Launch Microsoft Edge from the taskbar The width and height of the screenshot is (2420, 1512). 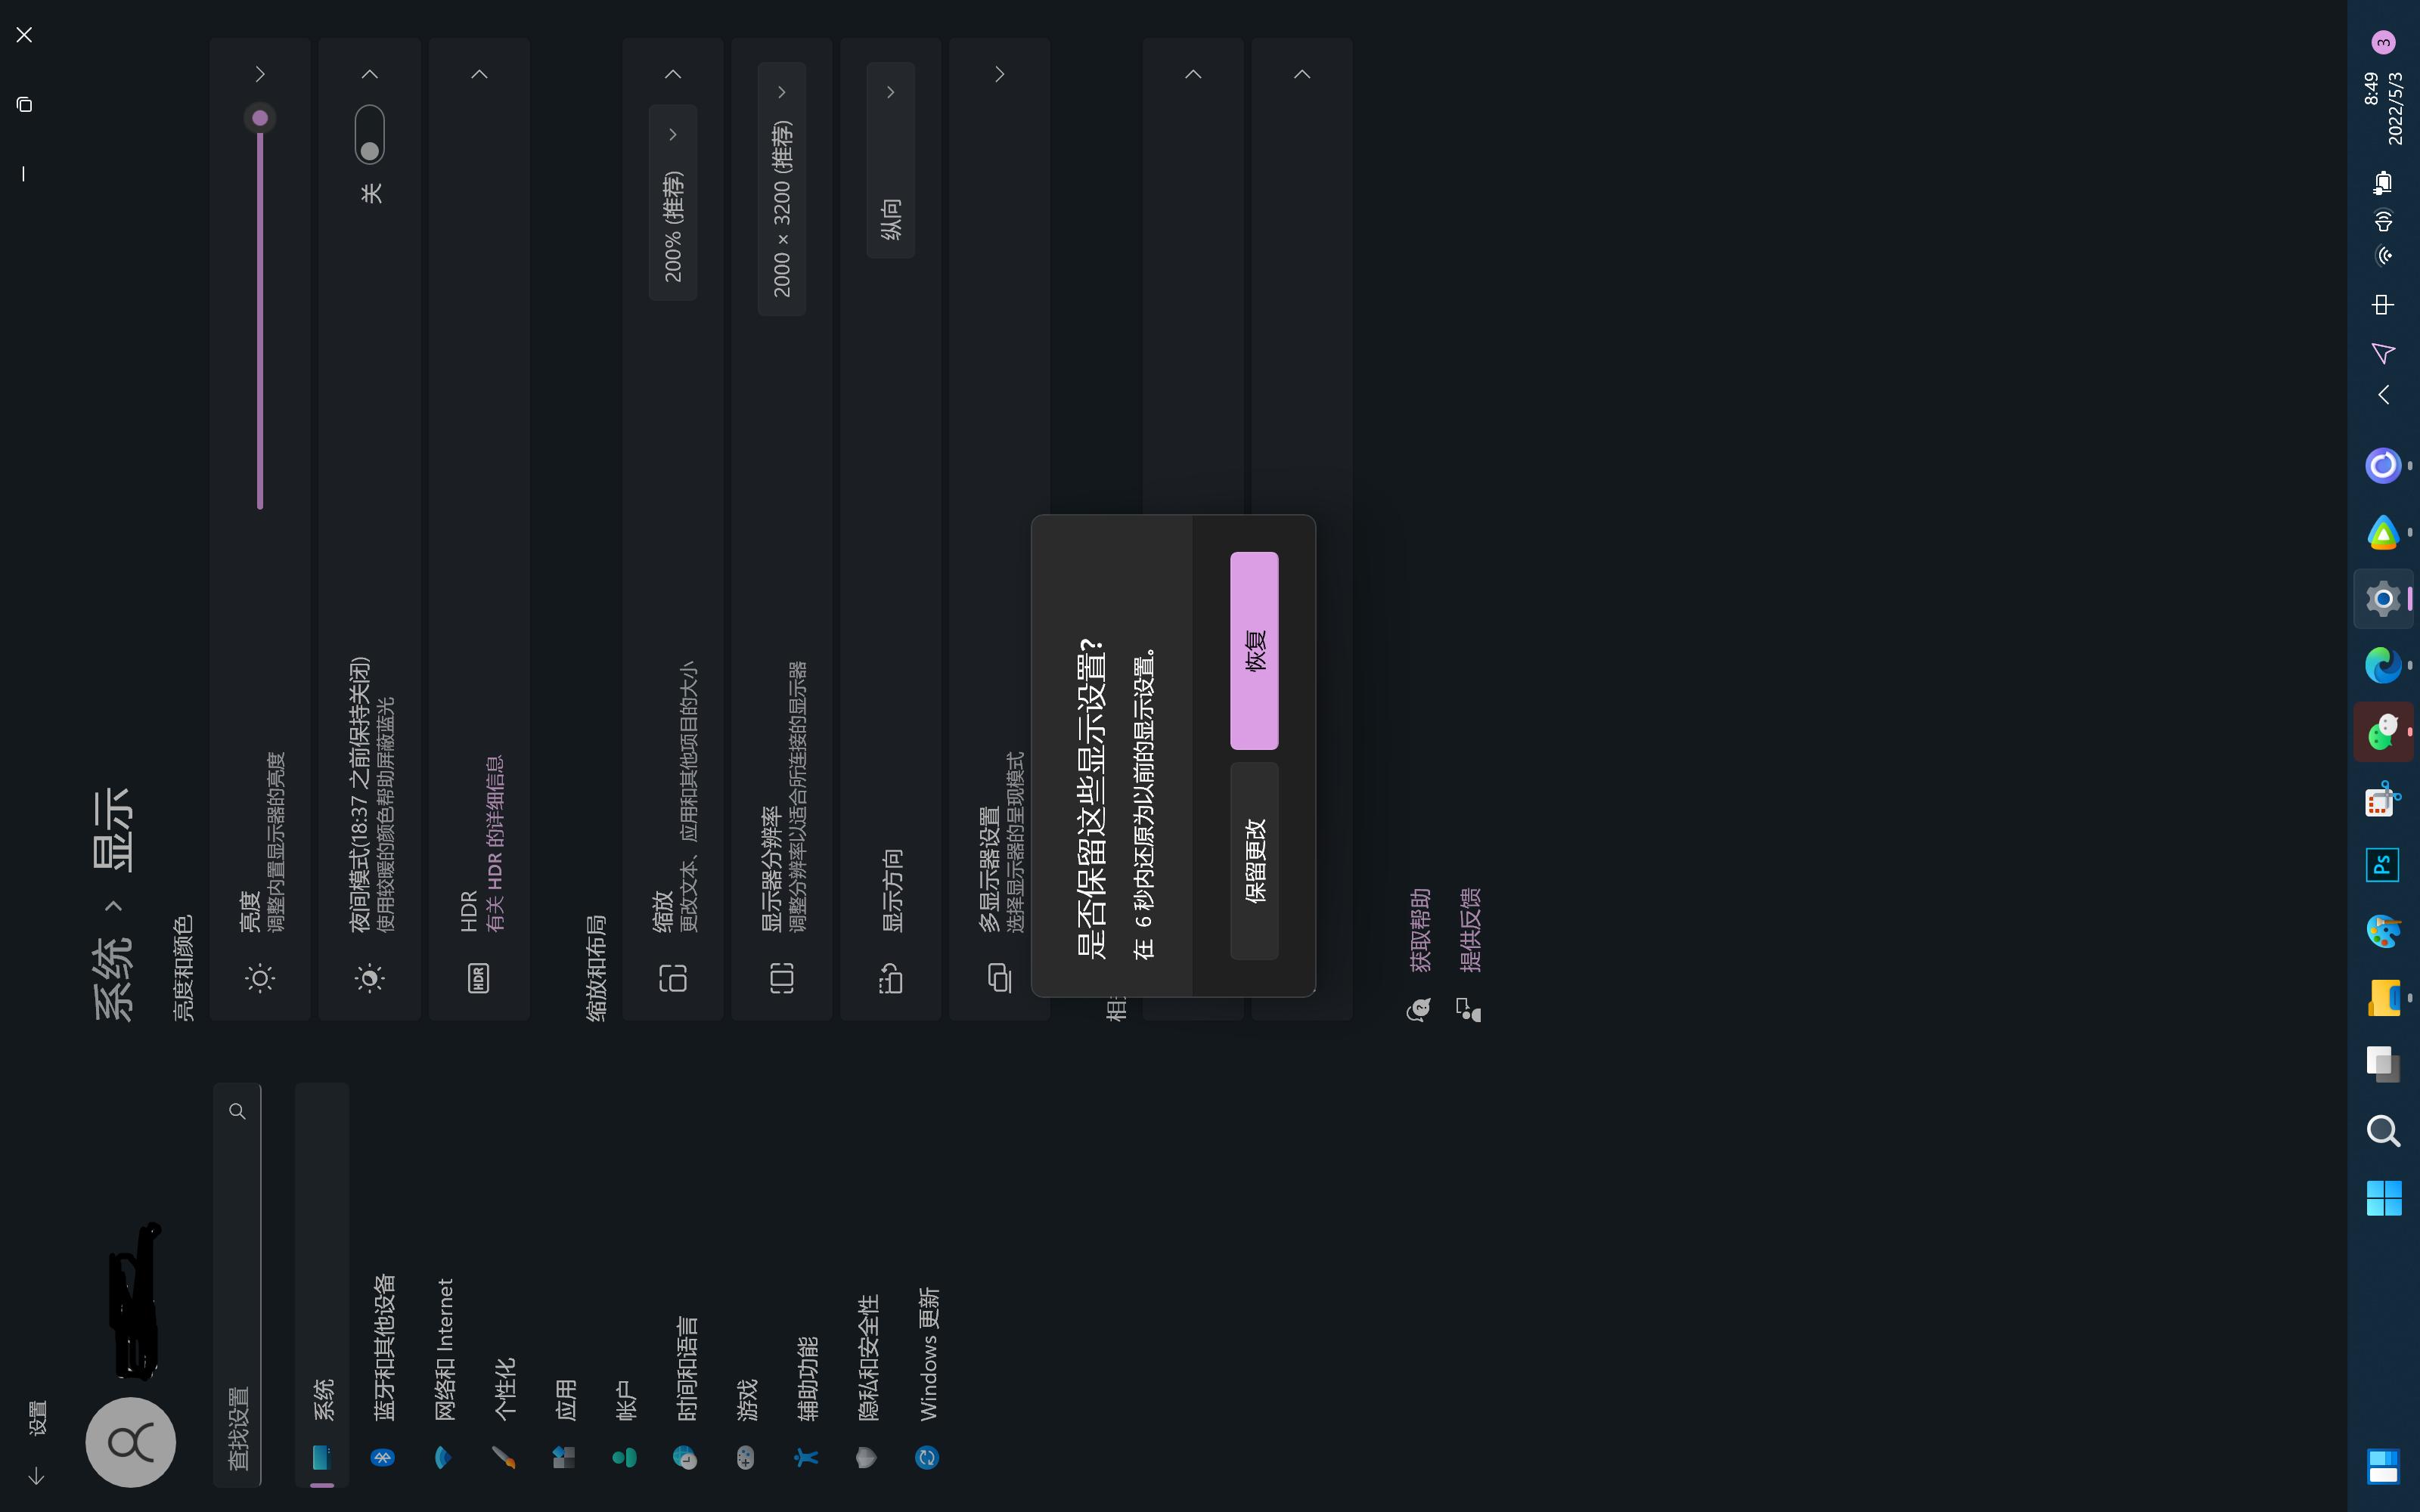click(2383, 665)
